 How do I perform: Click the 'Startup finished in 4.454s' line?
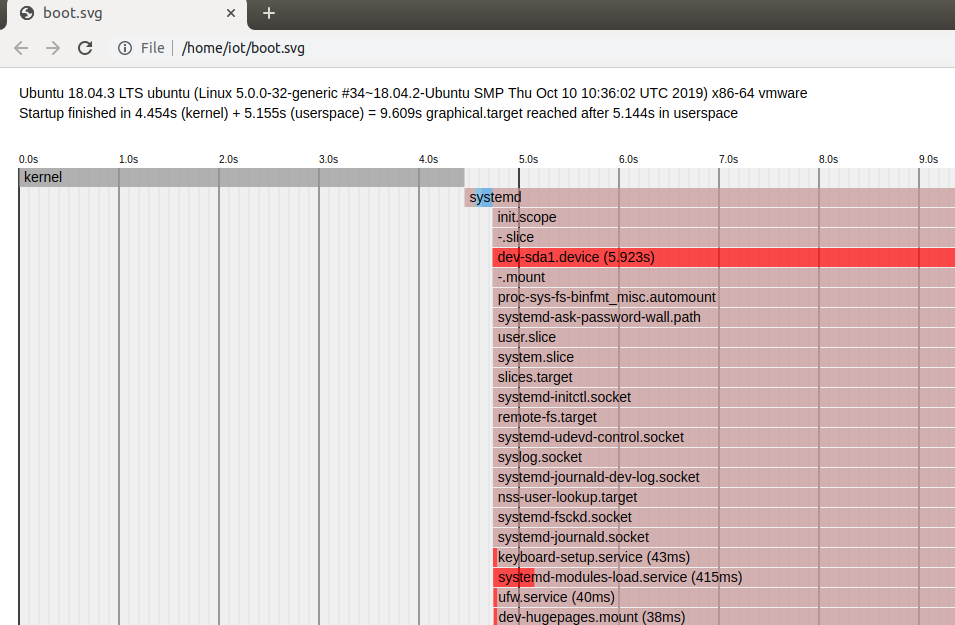click(378, 113)
